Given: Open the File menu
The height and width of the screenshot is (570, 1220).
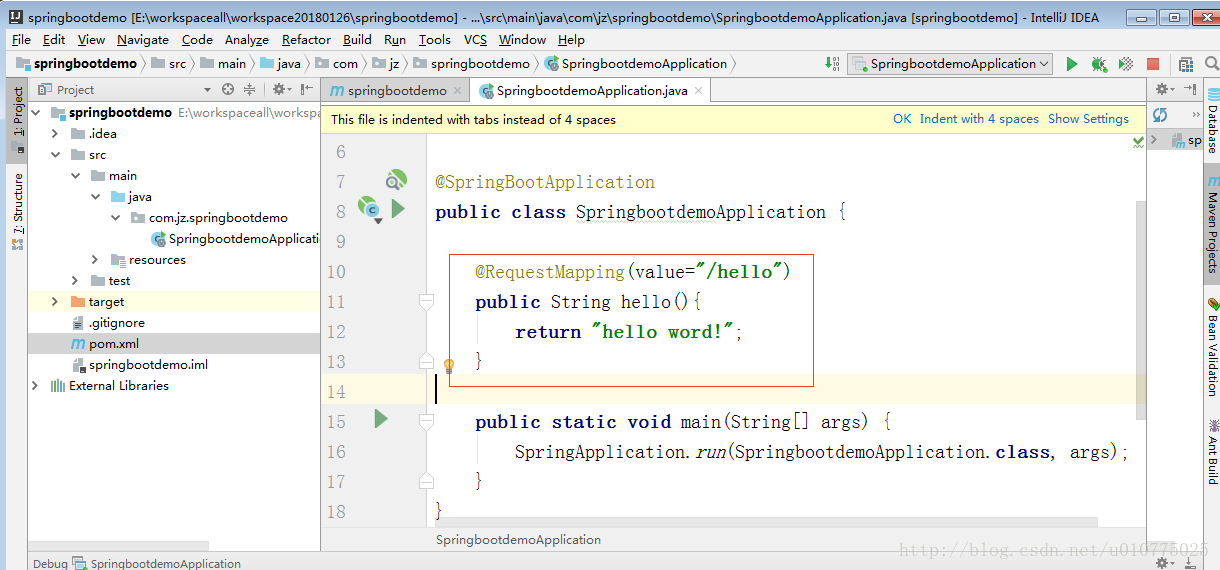Looking at the screenshot, I should tap(21, 39).
